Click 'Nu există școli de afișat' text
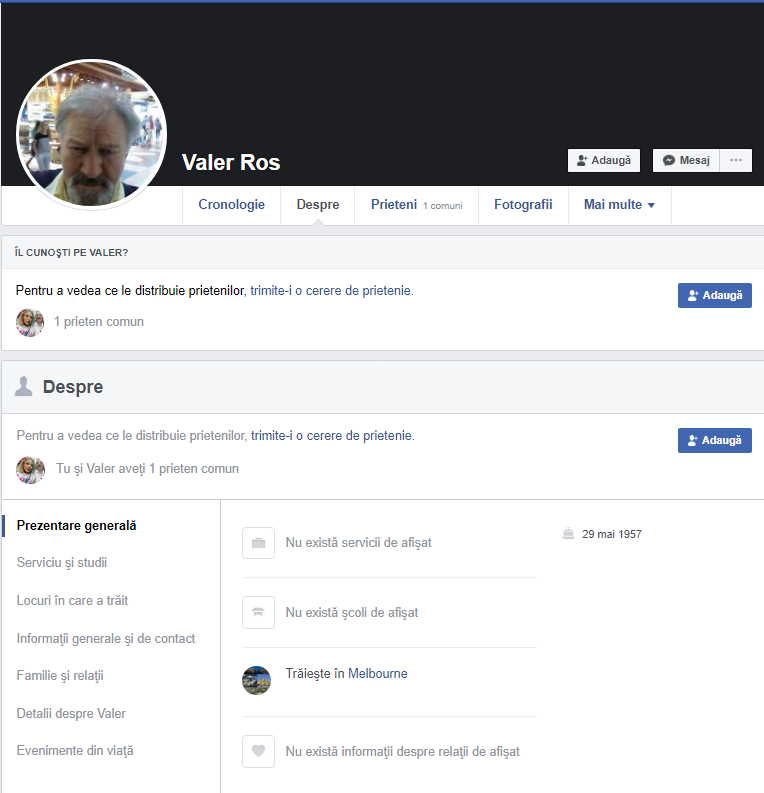 coord(352,612)
